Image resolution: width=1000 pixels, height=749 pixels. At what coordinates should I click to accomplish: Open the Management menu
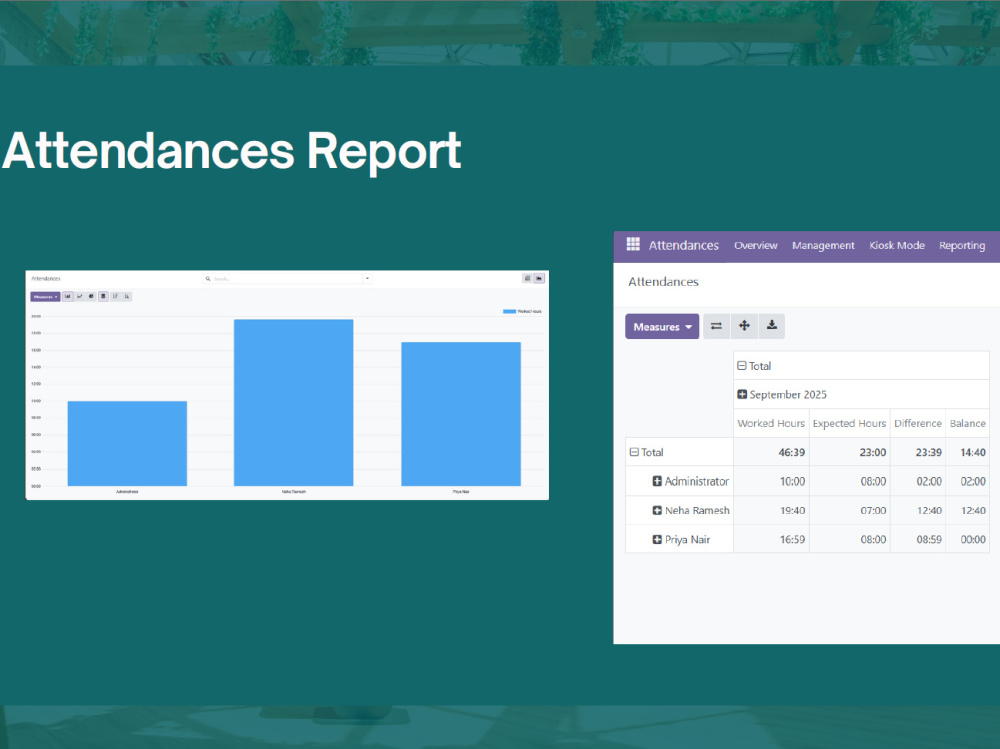coord(823,245)
